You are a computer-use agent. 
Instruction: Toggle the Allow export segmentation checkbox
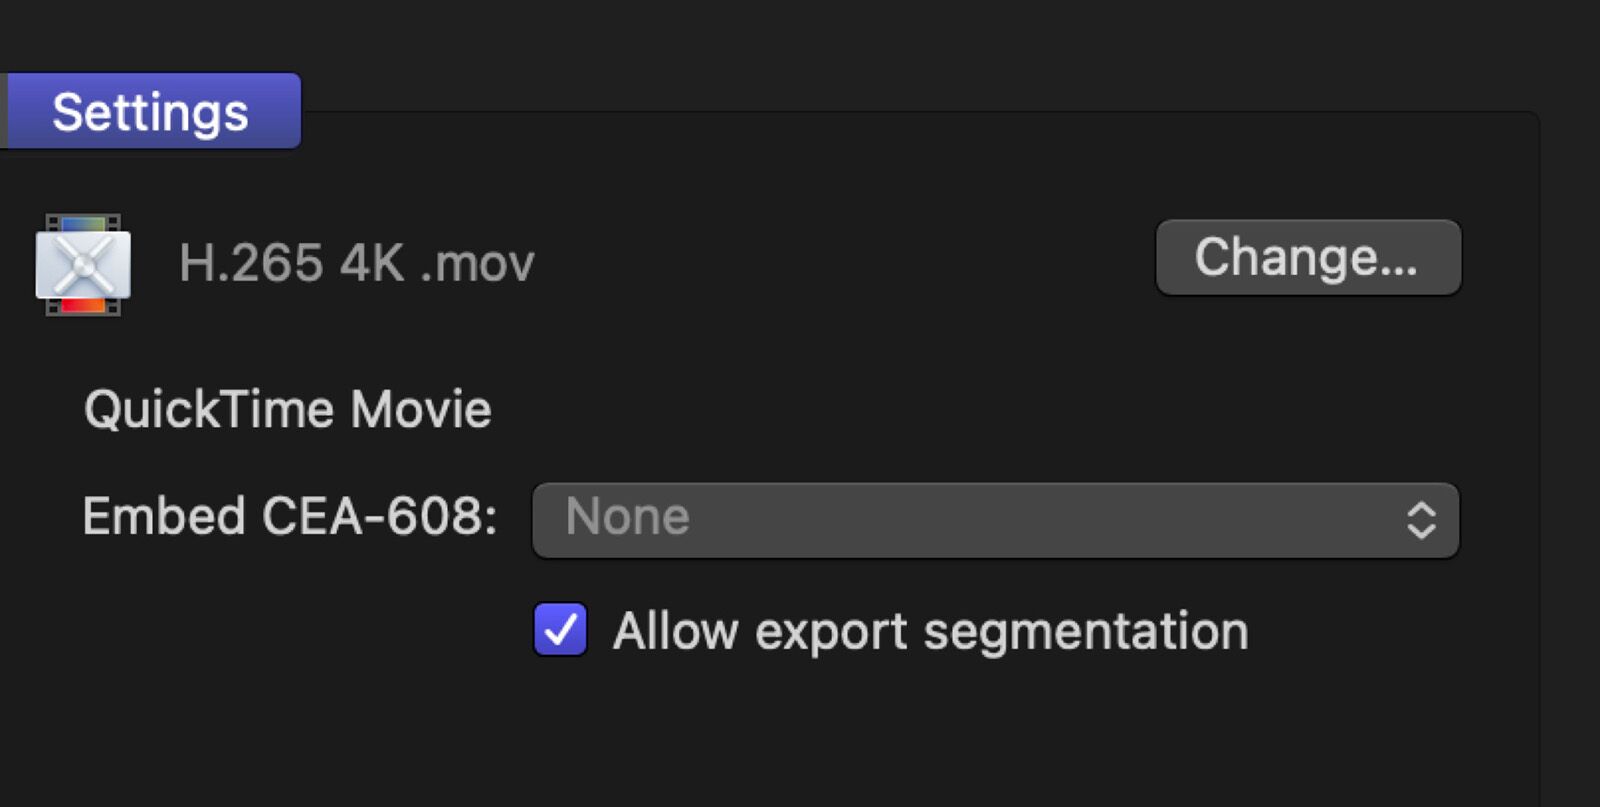(x=561, y=630)
